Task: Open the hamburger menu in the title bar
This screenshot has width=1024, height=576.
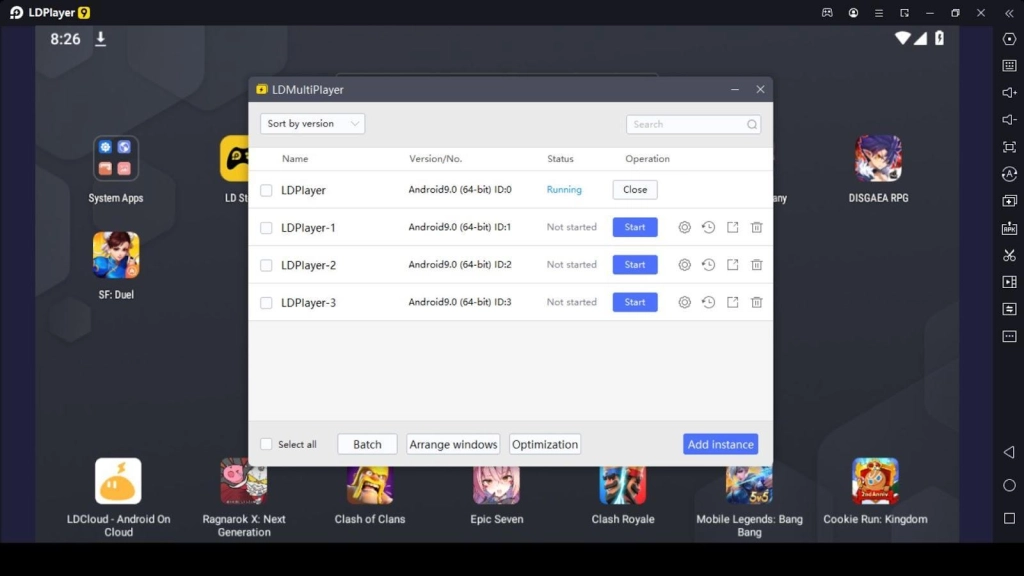Action: 880,13
